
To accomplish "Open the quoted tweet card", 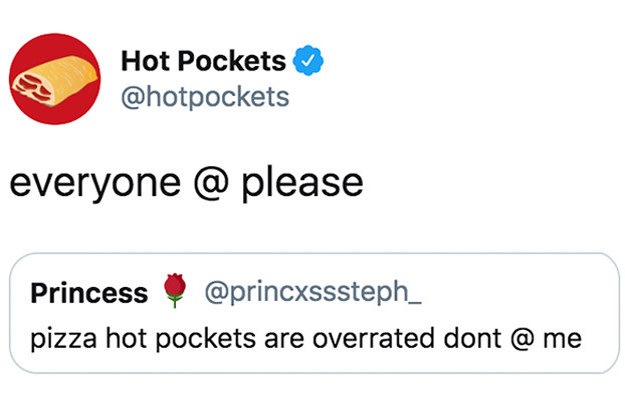I will (x=314, y=313).
